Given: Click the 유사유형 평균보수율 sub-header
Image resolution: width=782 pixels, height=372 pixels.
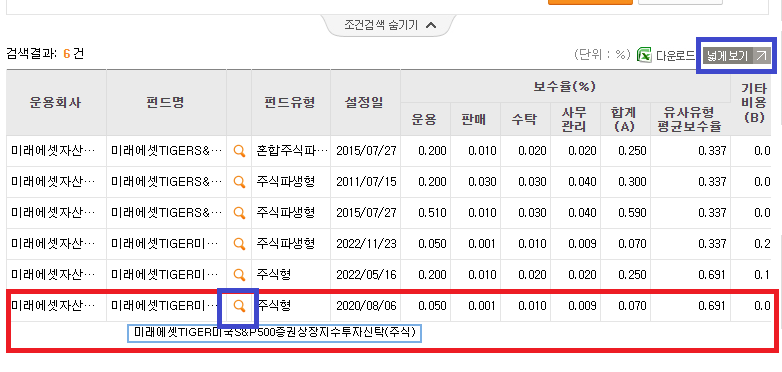Looking at the screenshot, I should click(690, 119).
